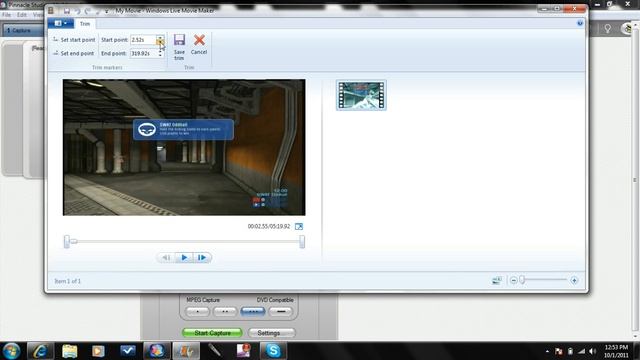Open Movie Maker Help question mark icon

[580, 23]
